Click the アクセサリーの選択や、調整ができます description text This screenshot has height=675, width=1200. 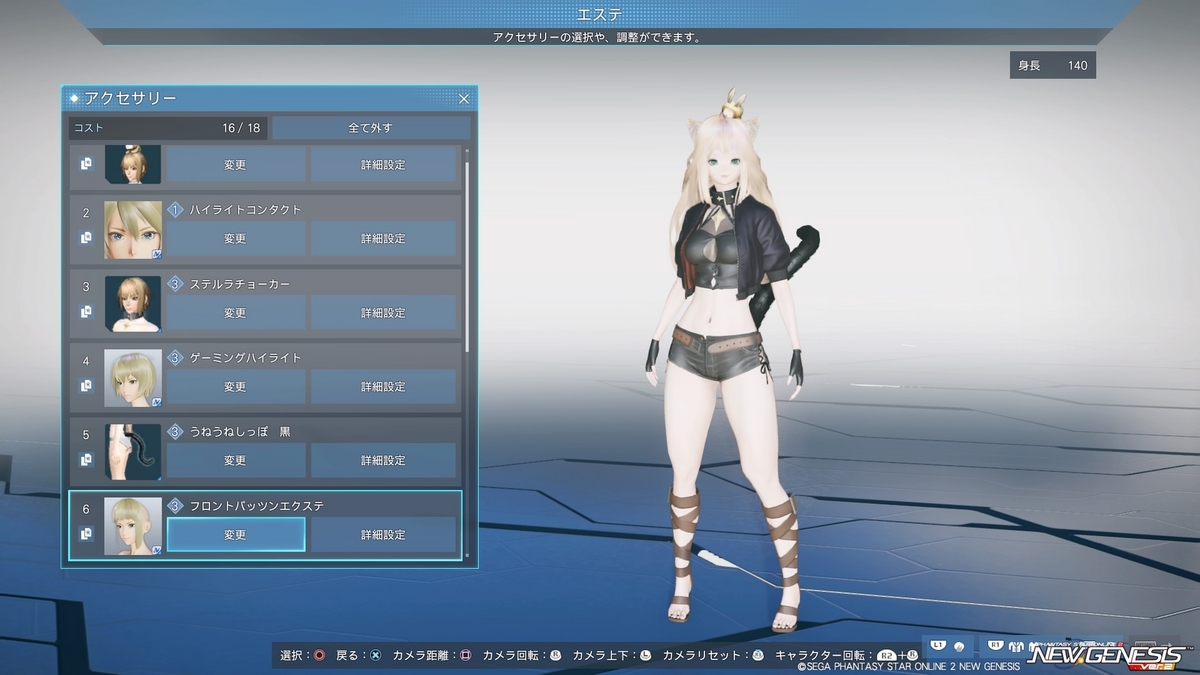tap(596, 38)
